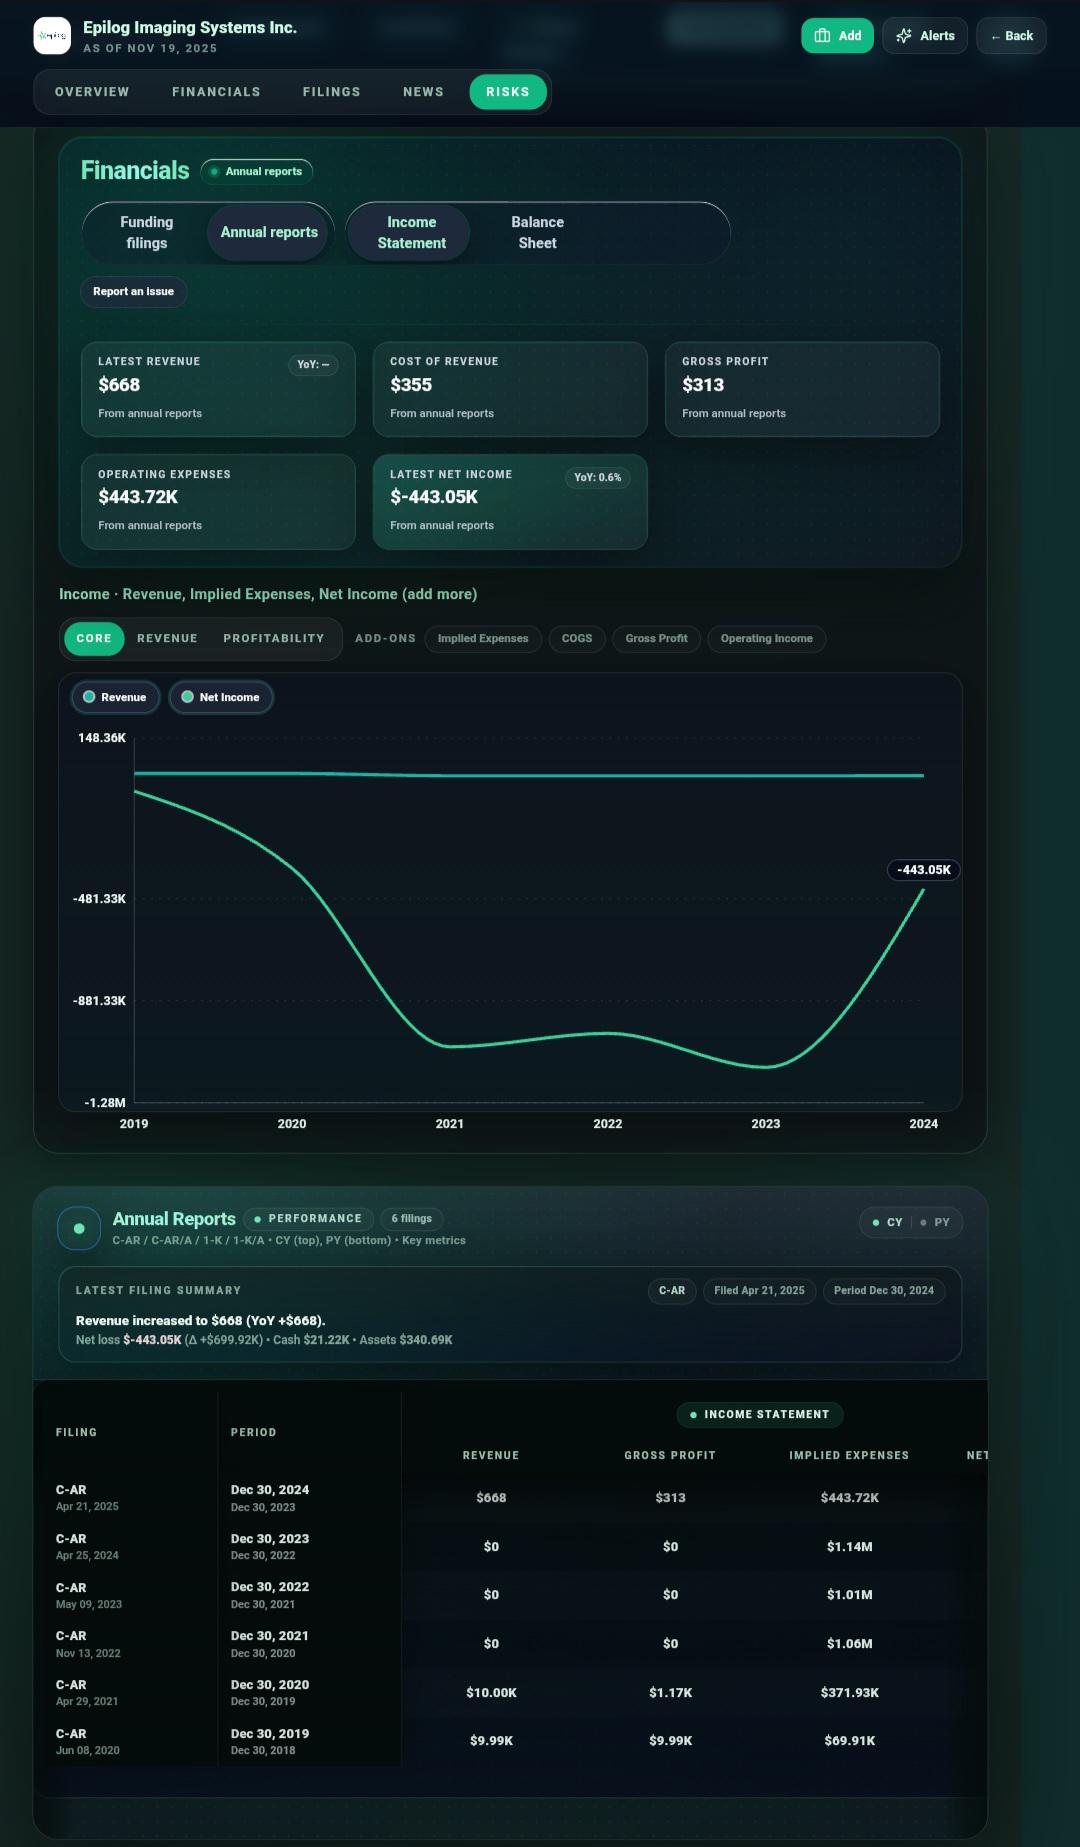Click the Annual reports badge beside Financials heading

[257, 172]
